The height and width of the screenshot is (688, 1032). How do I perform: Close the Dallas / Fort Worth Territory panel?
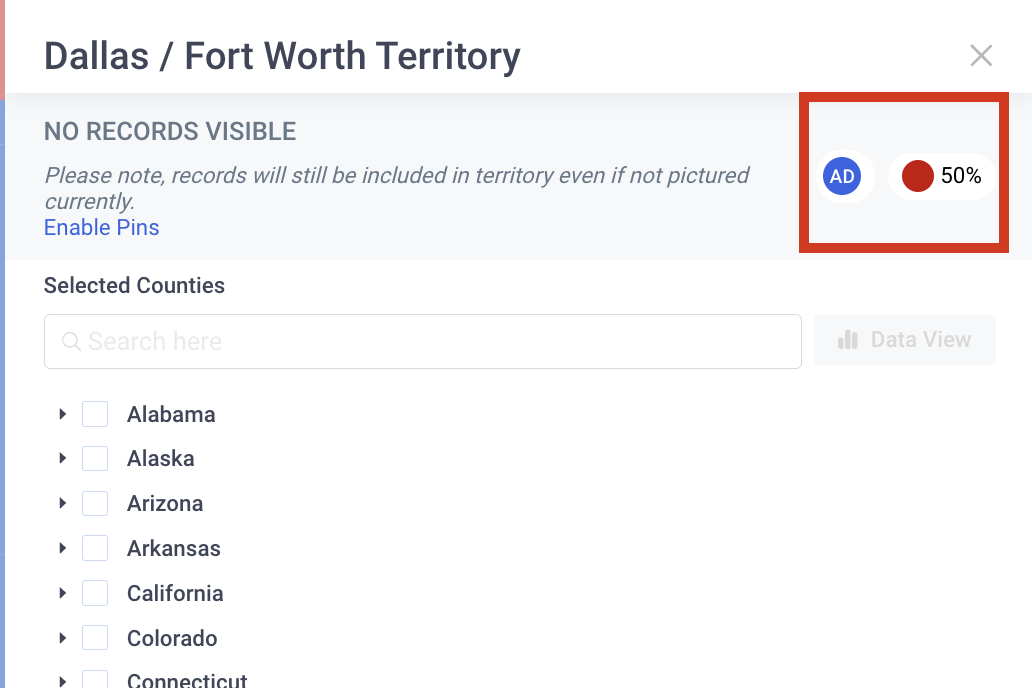point(981,56)
